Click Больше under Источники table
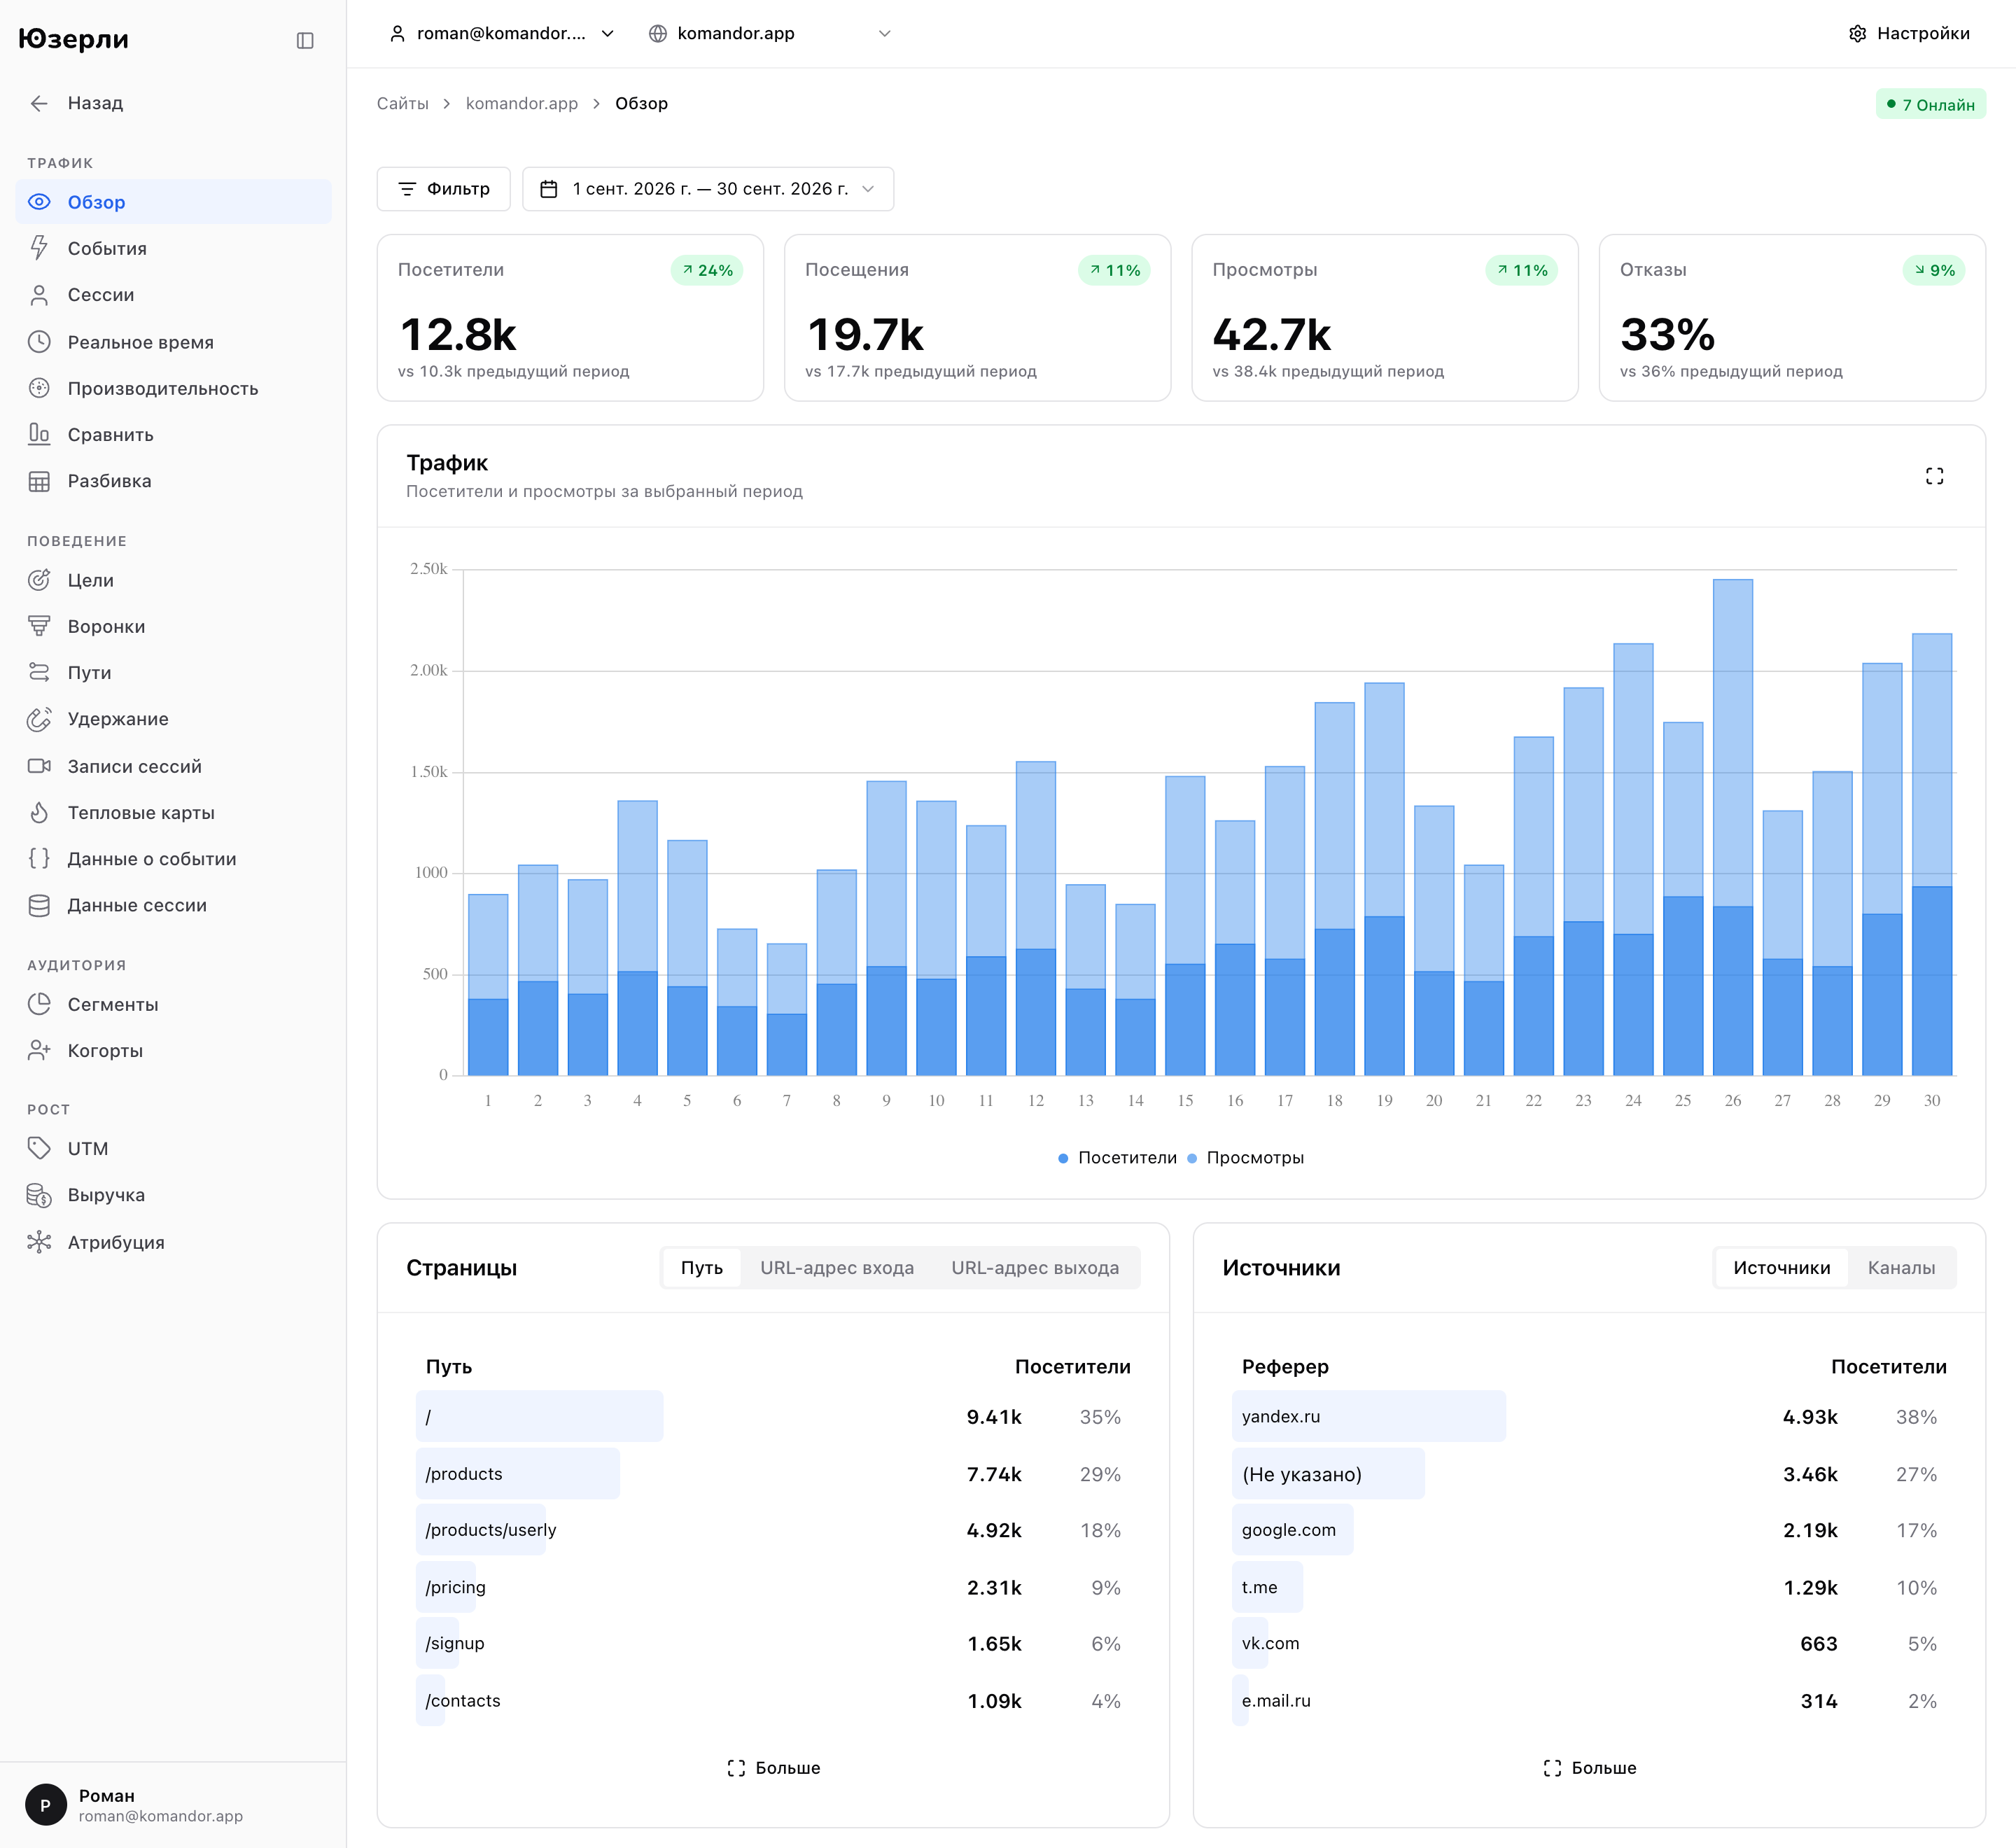The image size is (2016, 1848). [1589, 1767]
